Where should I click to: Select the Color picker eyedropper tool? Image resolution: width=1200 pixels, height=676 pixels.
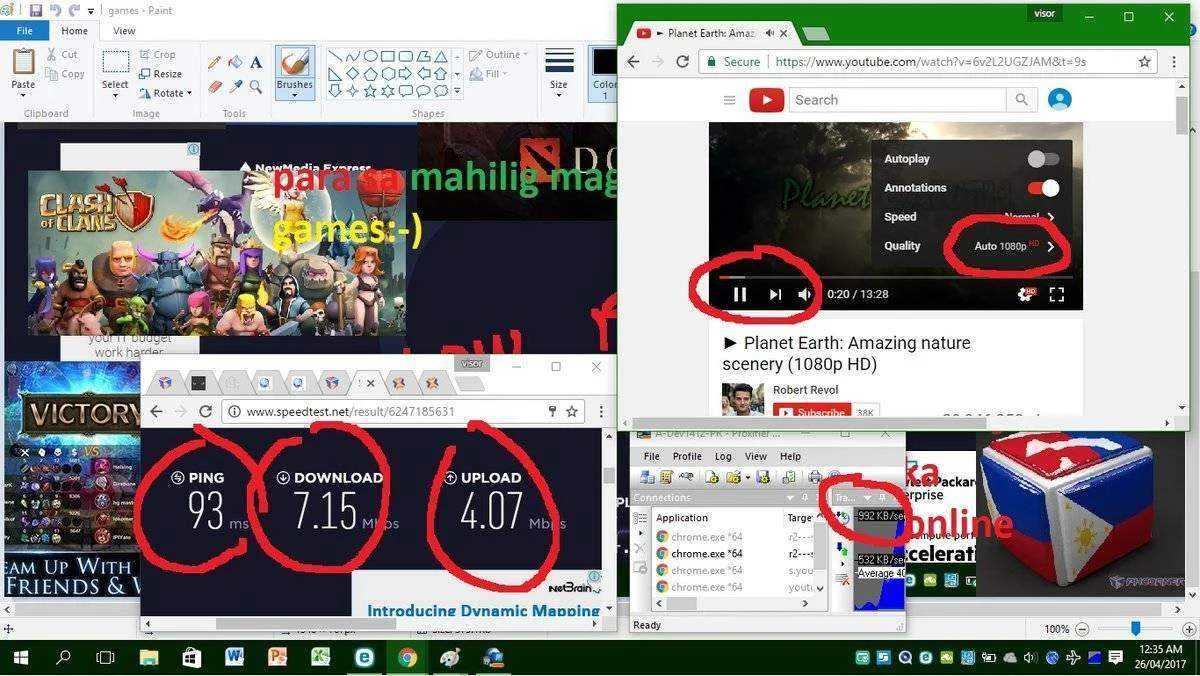tap(235, 87)
